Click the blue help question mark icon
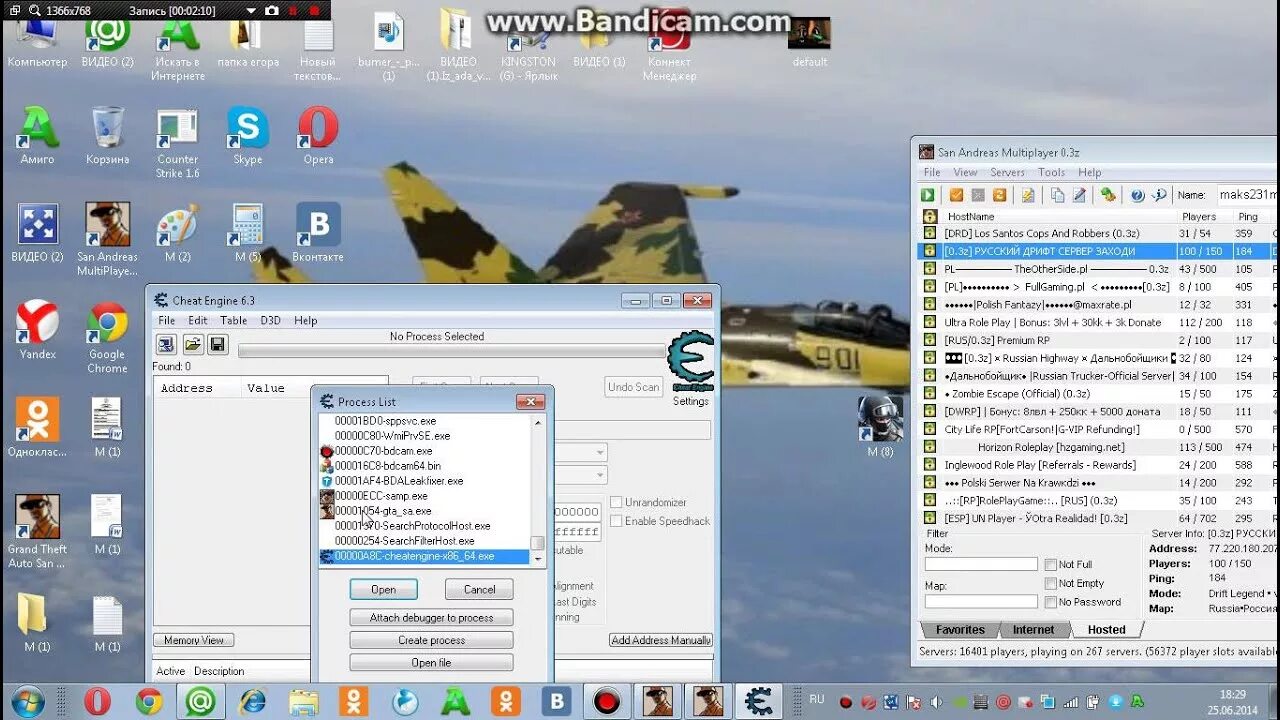 click(1137, 195)
